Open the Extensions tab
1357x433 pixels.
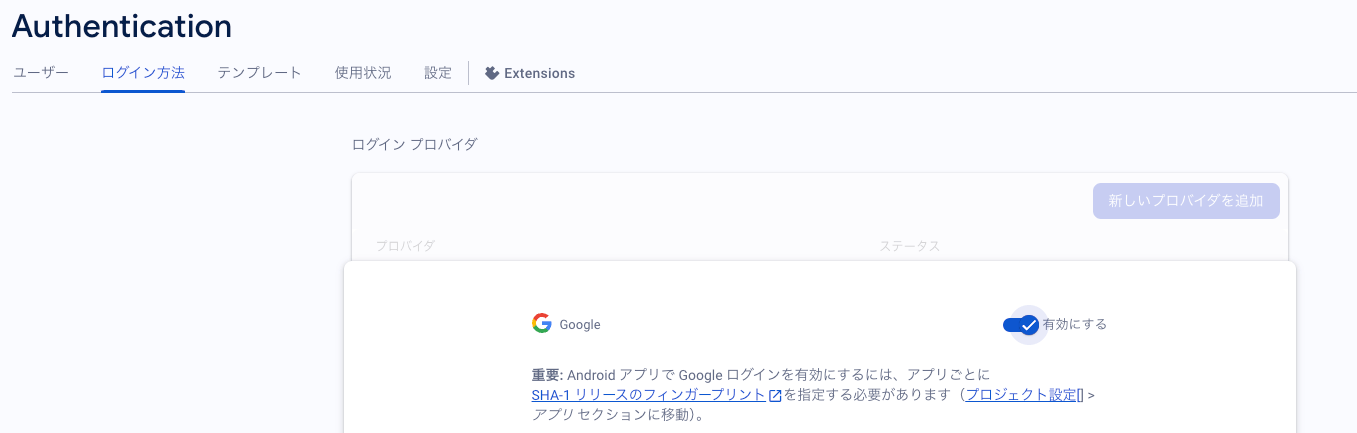point(530,73)
